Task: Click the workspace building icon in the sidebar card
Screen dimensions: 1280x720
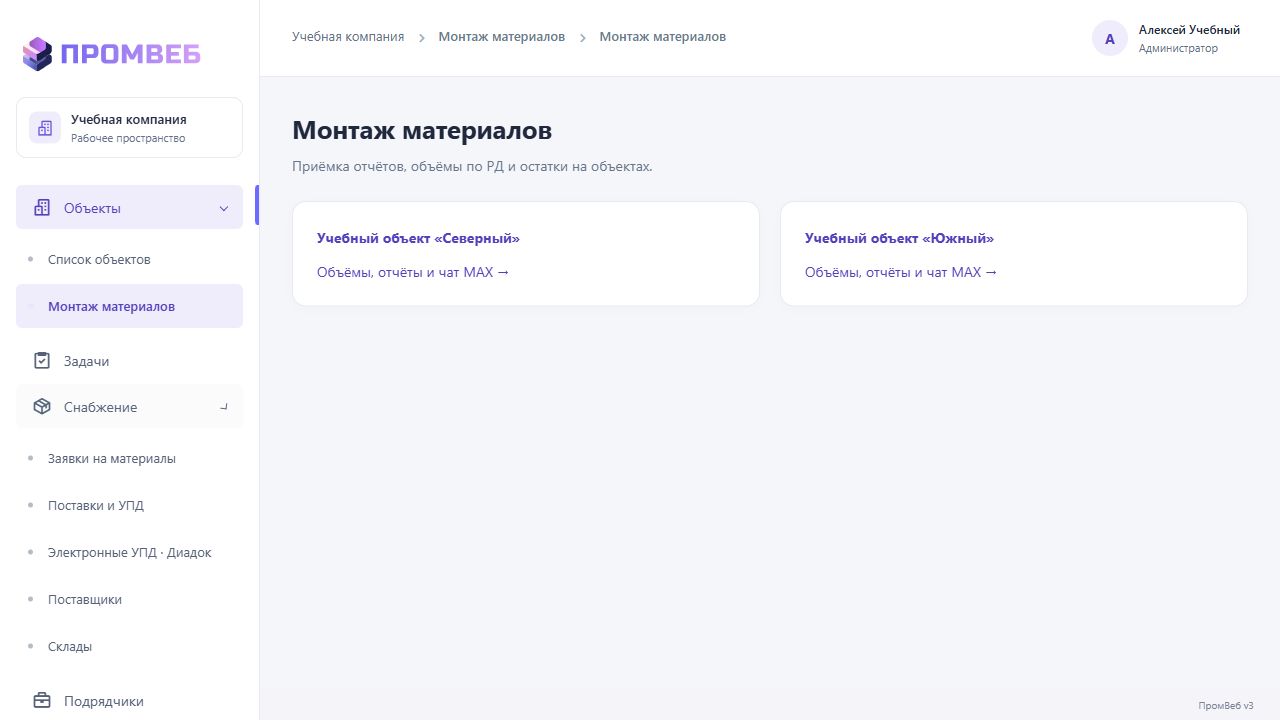Action: pos(45,128)
